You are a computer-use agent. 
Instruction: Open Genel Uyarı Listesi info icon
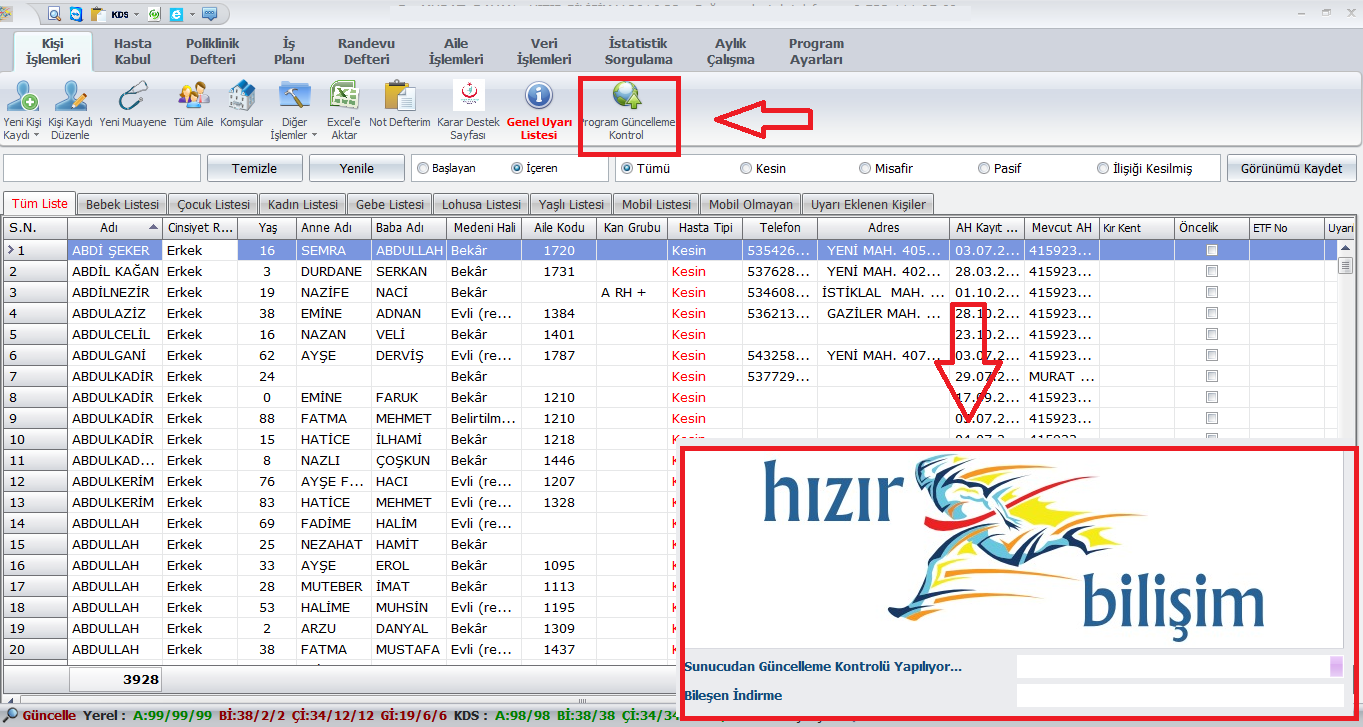point(539,97)
